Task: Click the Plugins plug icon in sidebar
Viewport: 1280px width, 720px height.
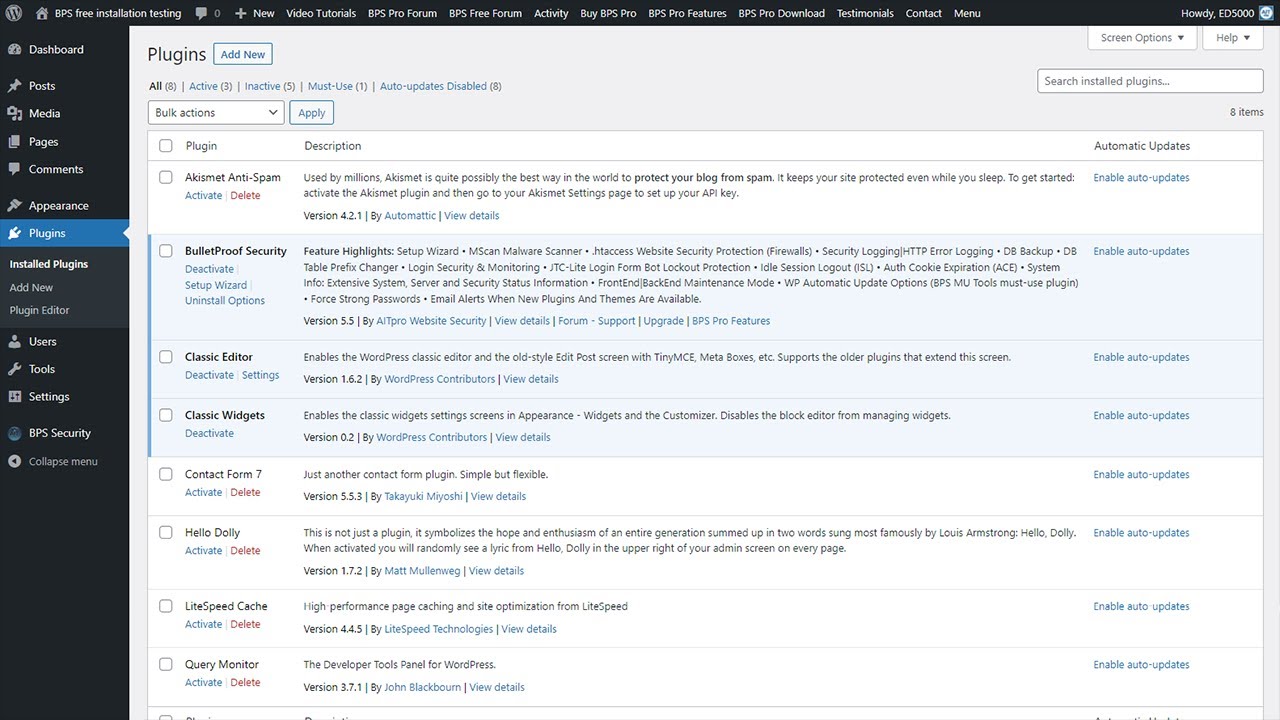Action: coord(14,233)
